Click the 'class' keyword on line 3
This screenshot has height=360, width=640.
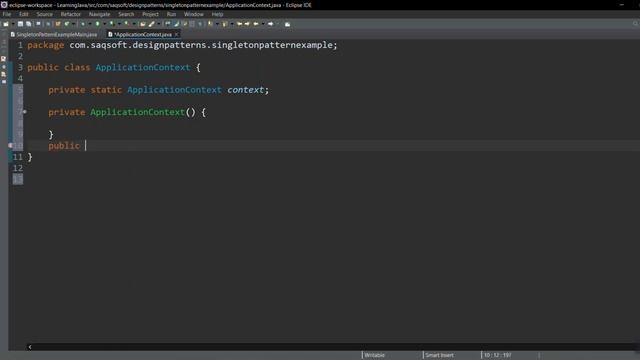77,67
